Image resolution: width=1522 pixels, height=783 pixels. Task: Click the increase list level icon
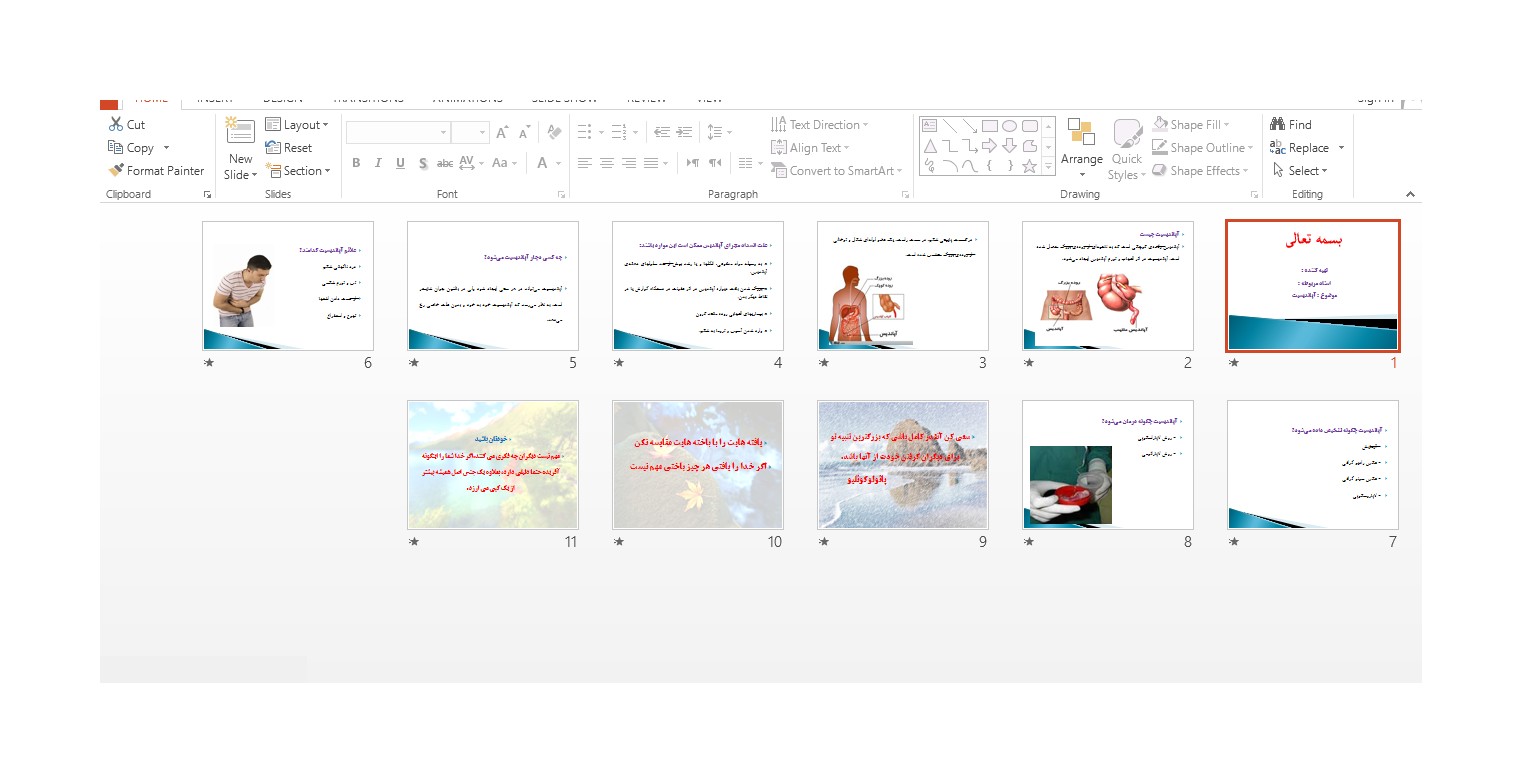coord(684,132)
